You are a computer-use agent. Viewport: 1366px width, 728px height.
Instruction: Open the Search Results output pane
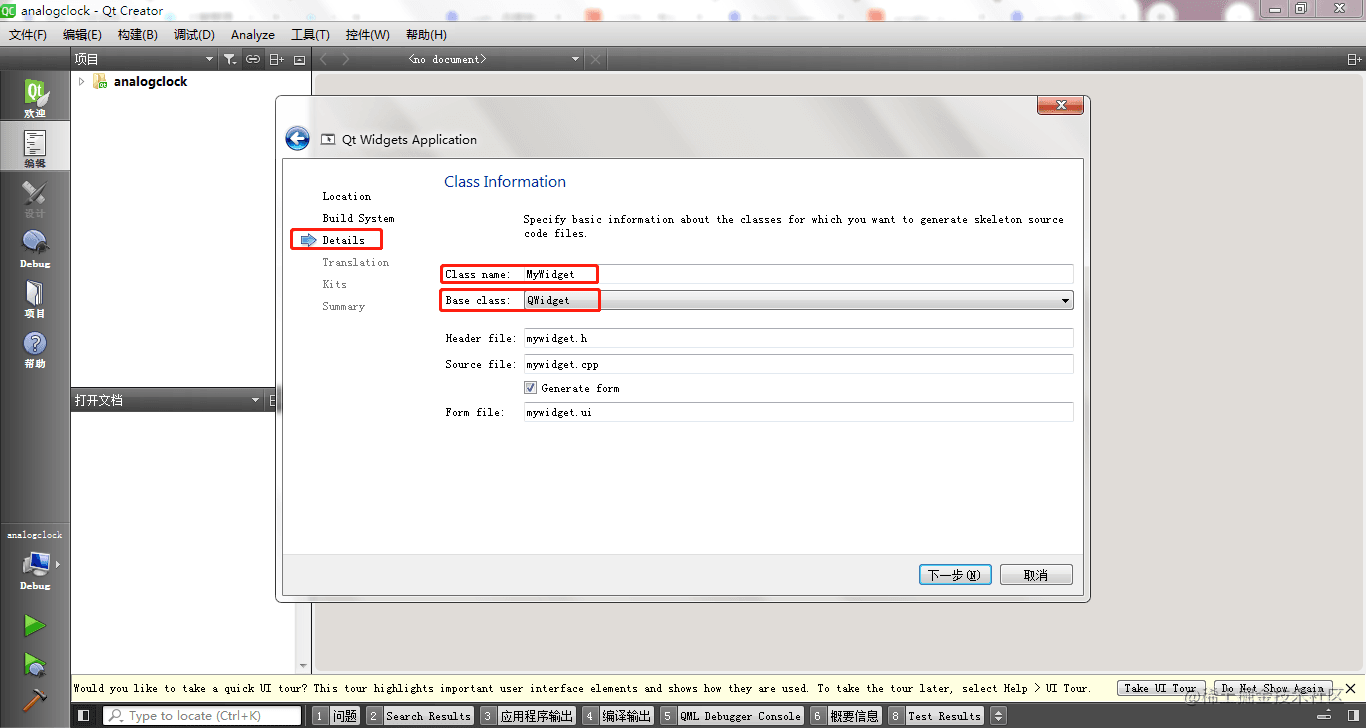pyautogui.click(x=419, y=716)
